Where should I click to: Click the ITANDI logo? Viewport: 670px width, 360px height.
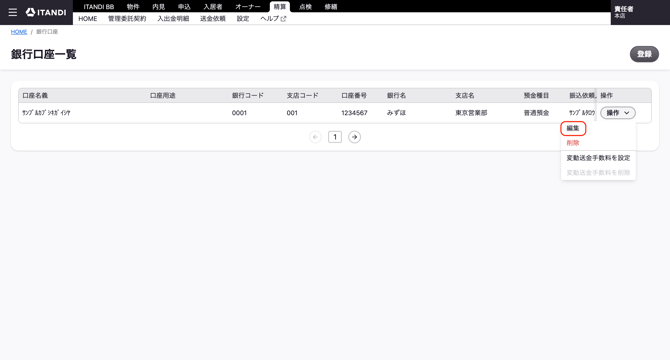46,12
